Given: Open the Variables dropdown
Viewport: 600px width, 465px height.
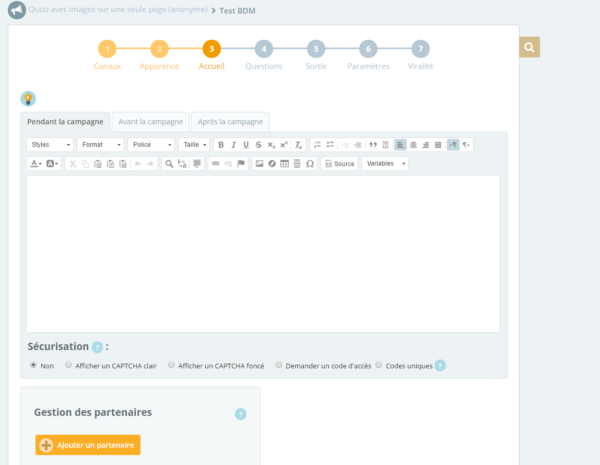Looking at the screenshot, I should [385, 163].
